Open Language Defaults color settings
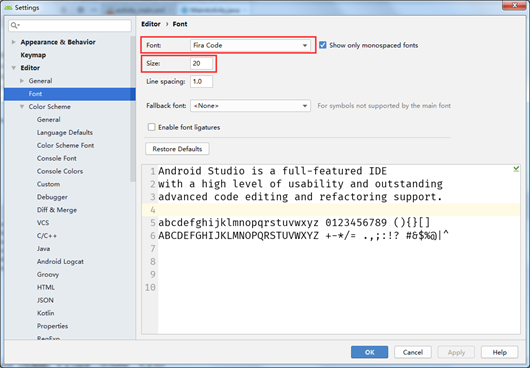Viewport: 530px width, 368px height. coord(65,132)
